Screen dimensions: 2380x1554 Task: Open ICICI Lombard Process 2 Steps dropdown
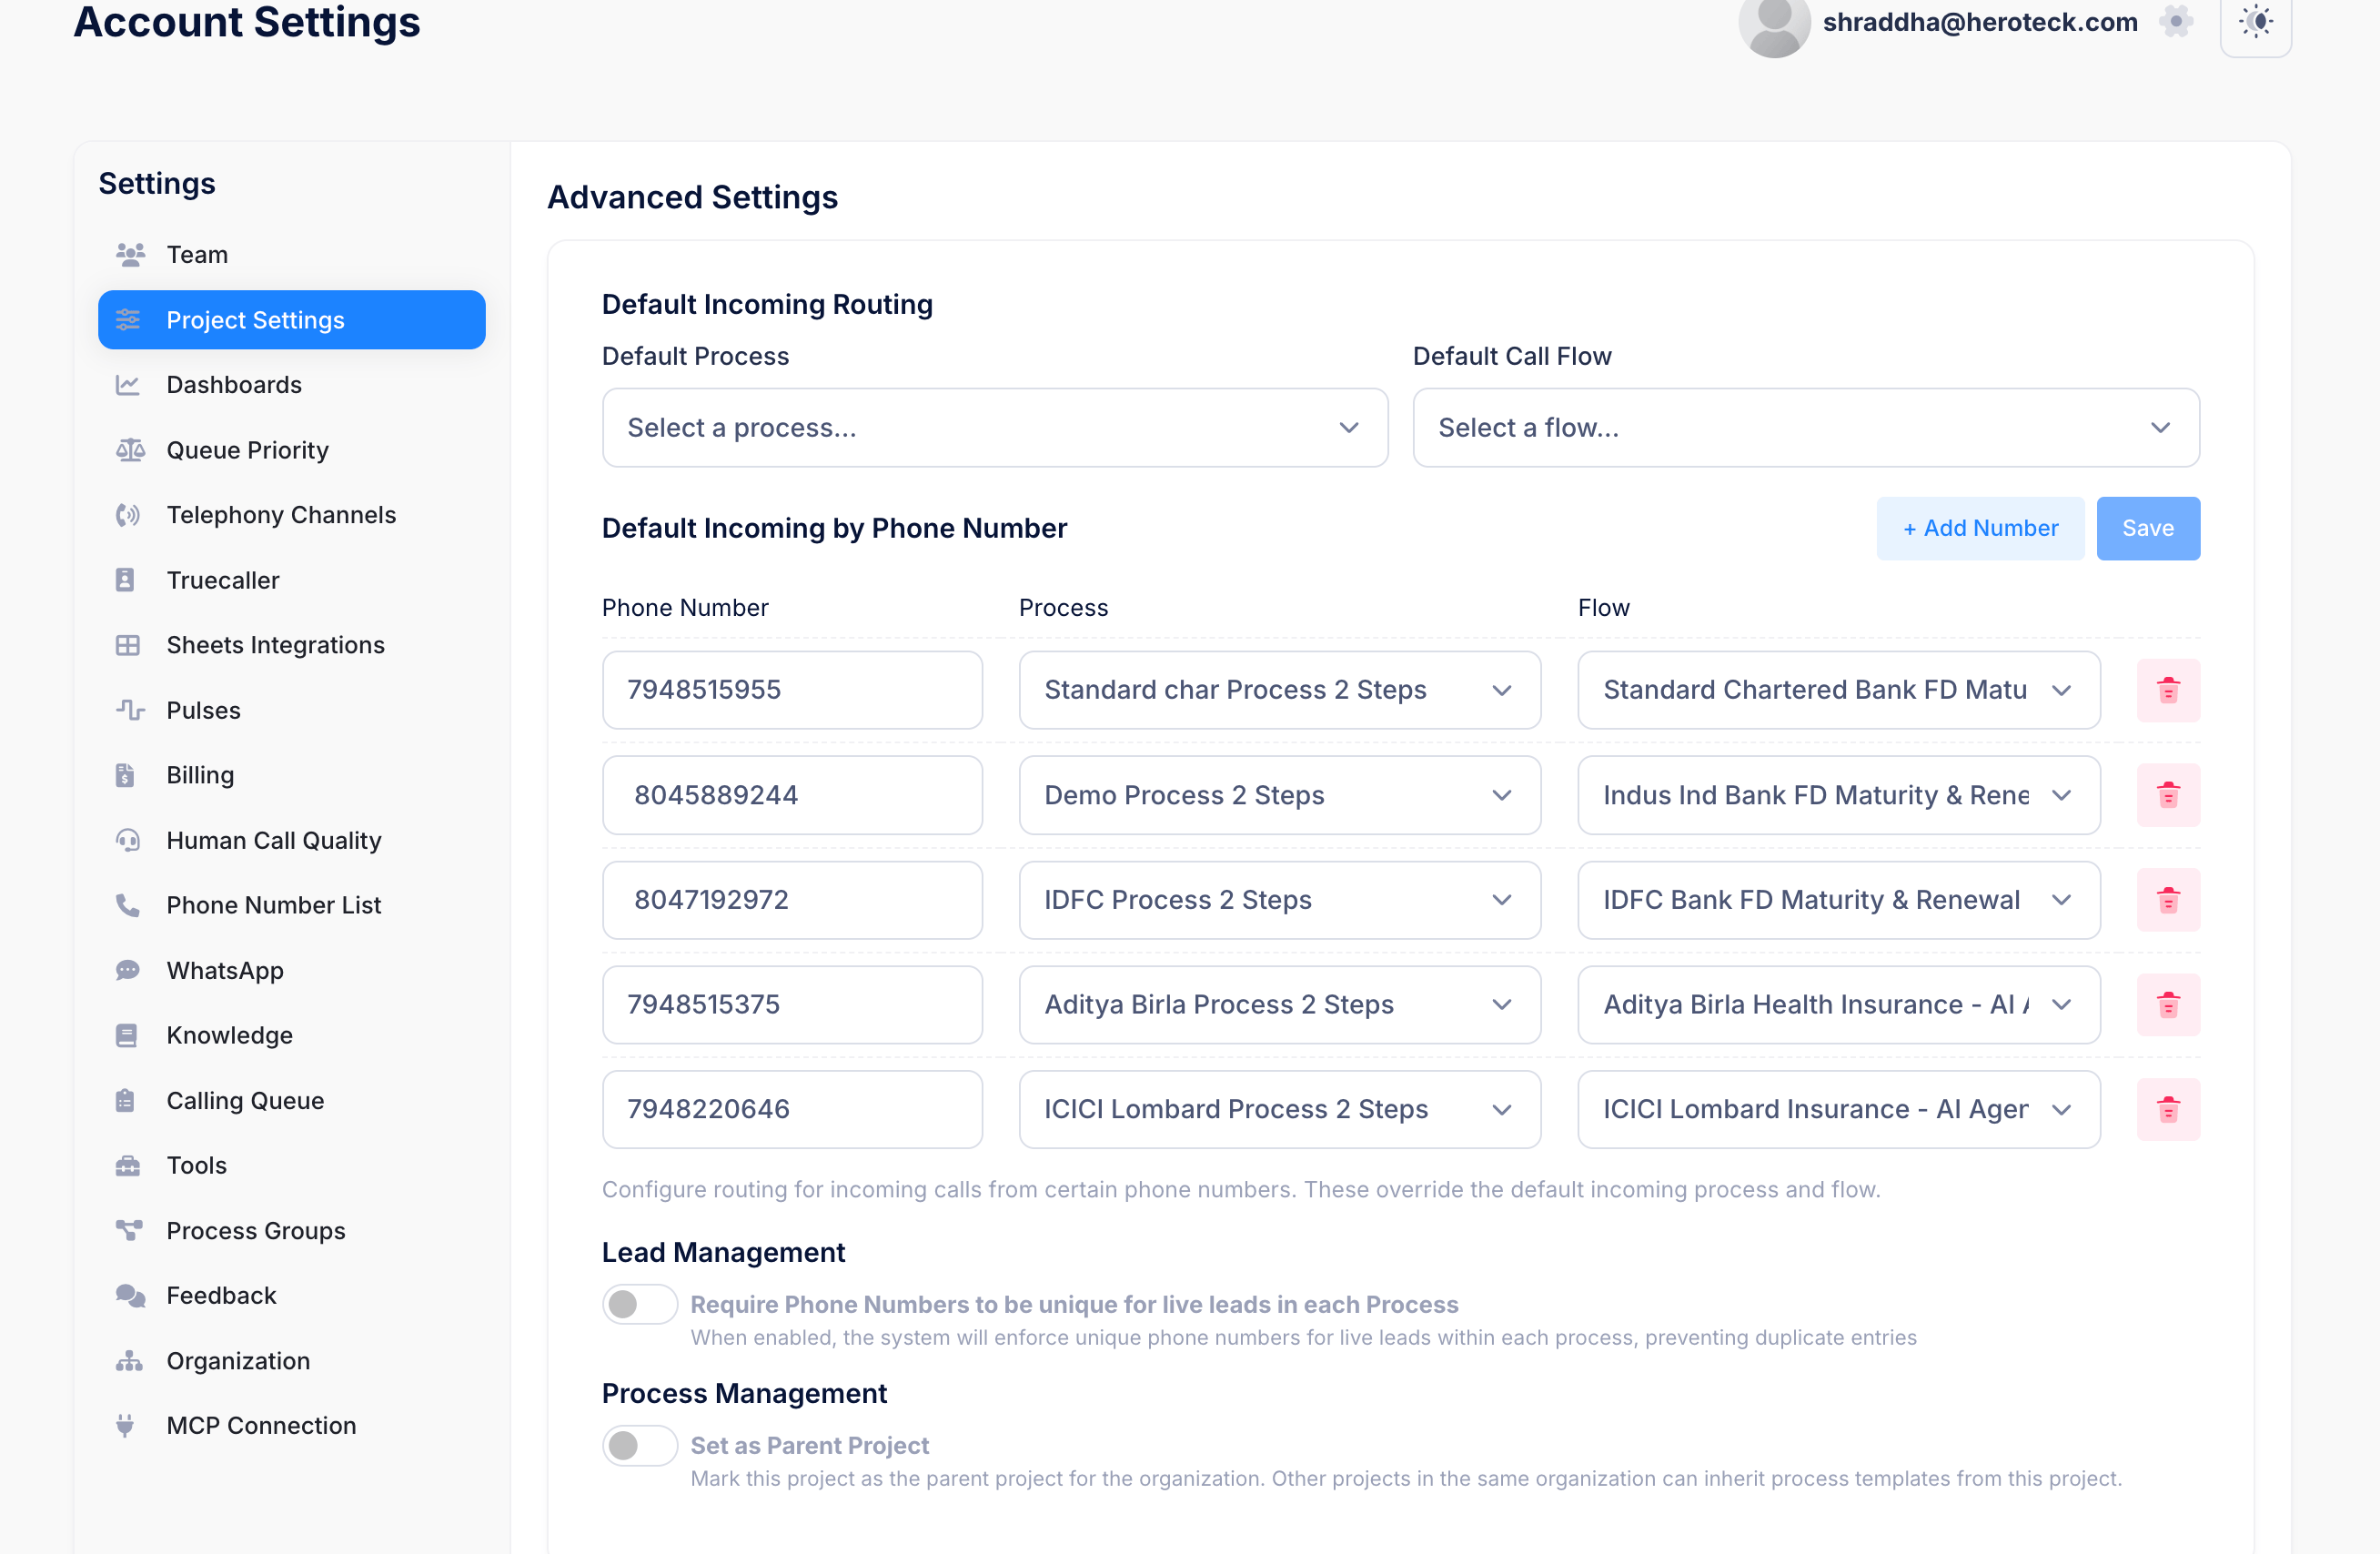(1280, 1109)
